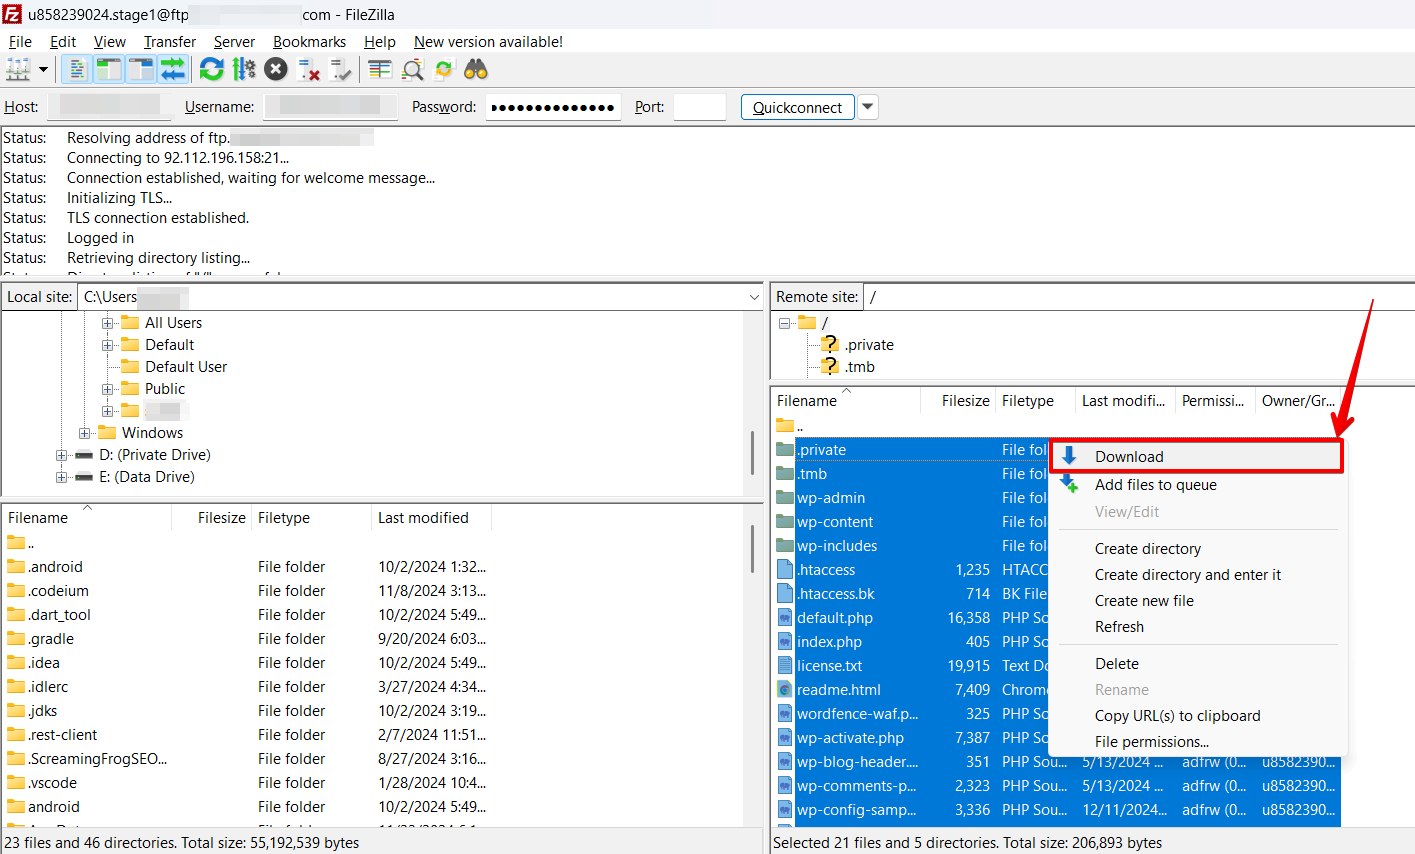This screenshot has height=854, width=1415.
Task: Toggle local directory tree display
Action: (108, 69)
